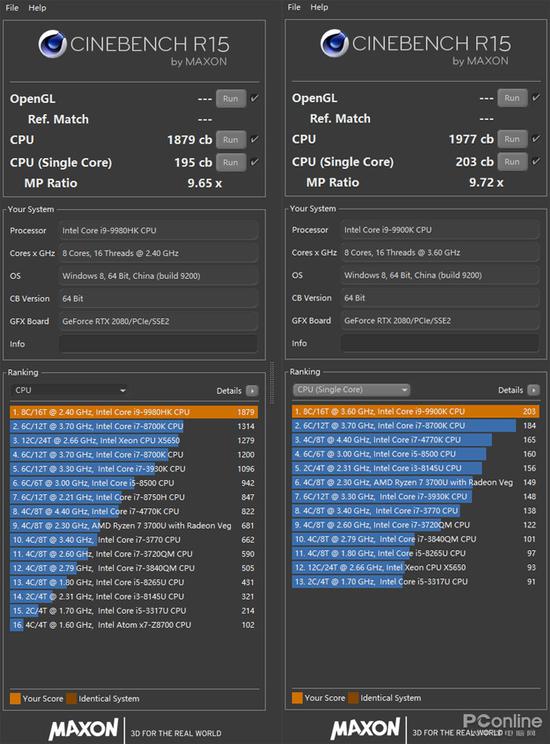Image resolution: width=550 pixels, height=744 pixels.
Task: Click the Details arrow icon in right window
Action: coord(533,390)
